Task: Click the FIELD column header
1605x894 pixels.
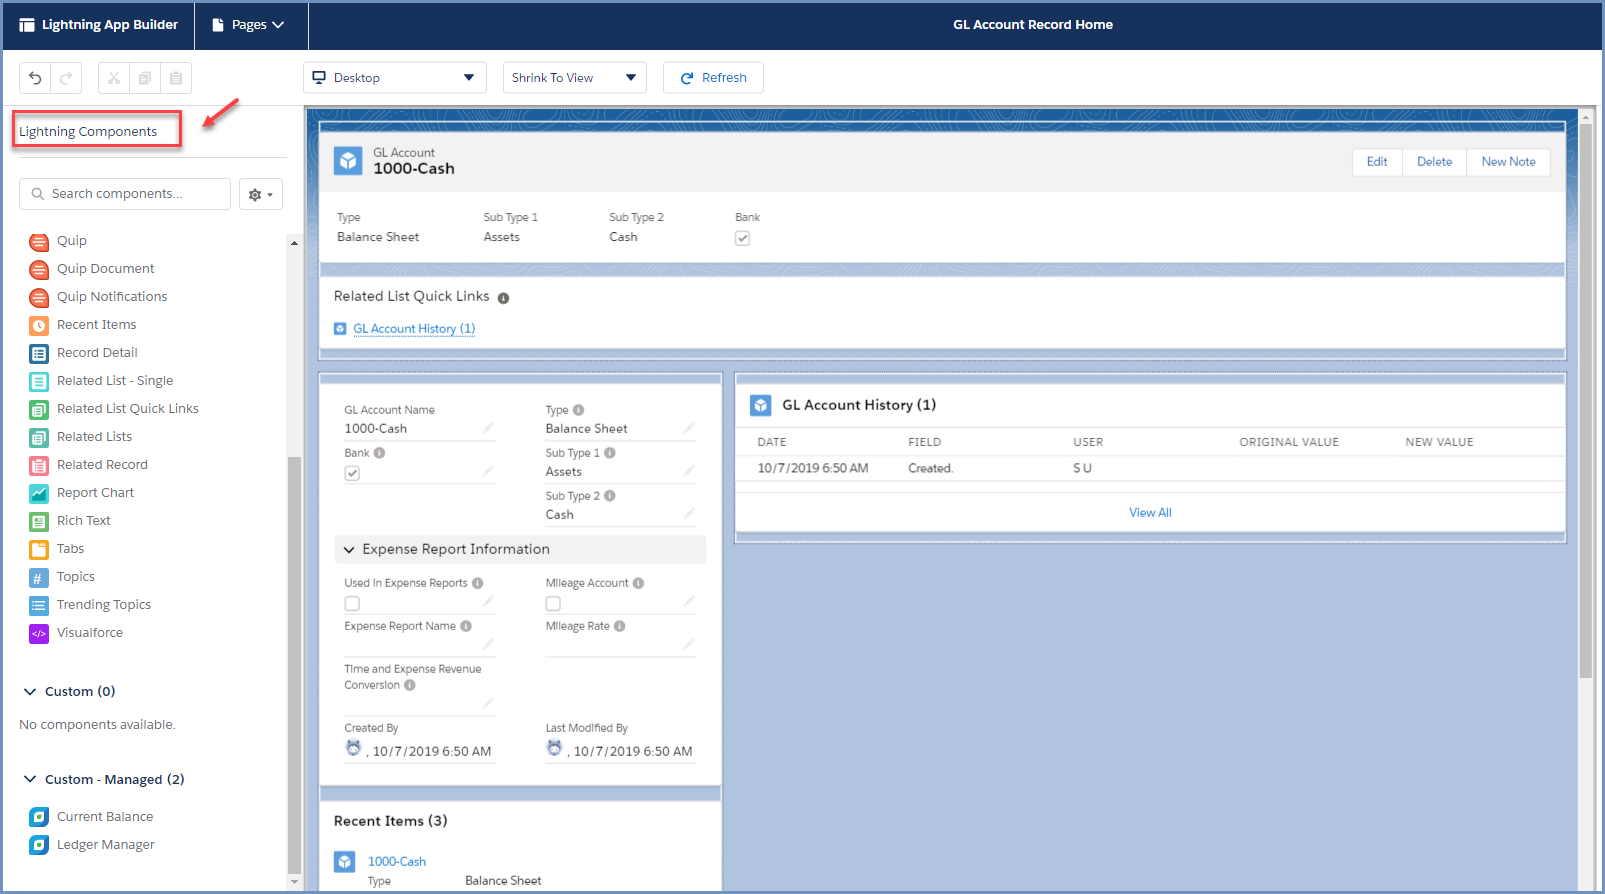Action: [x=925, y=442]
